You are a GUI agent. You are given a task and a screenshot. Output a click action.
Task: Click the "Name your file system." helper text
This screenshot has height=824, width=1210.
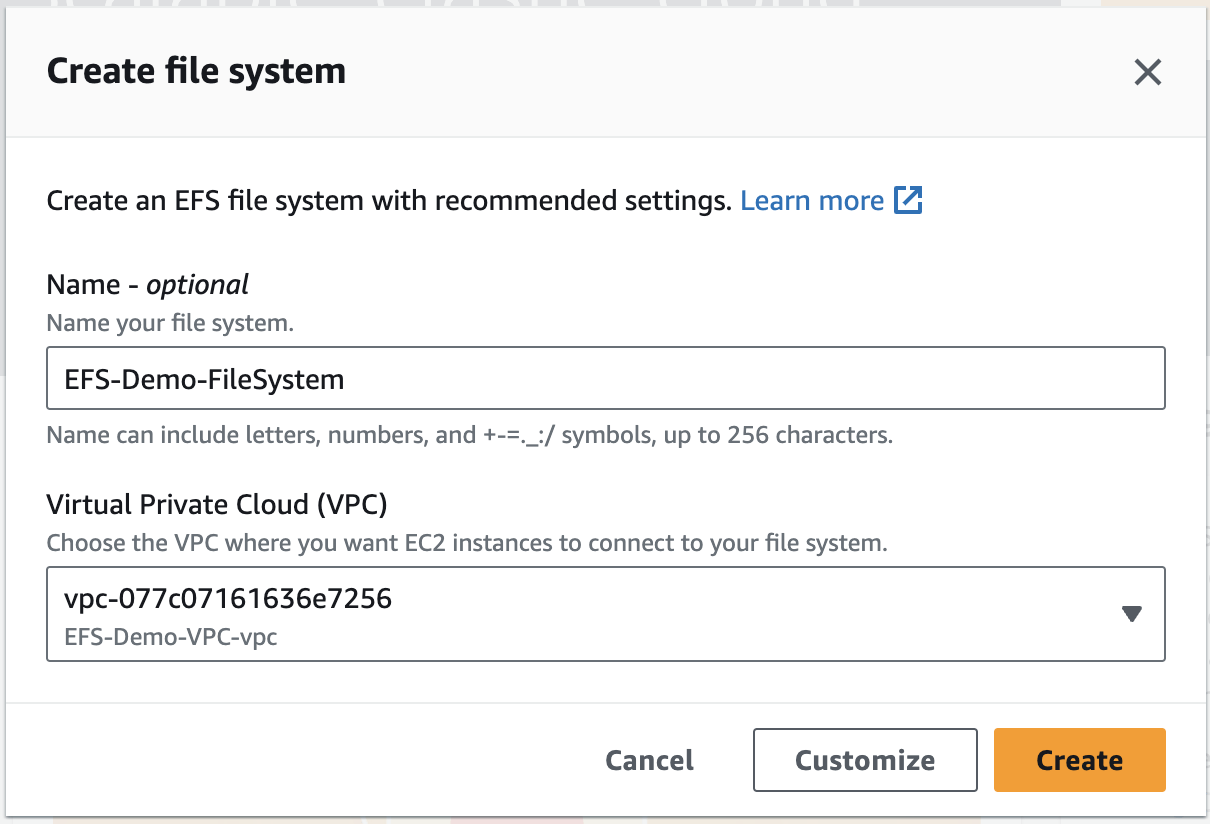(x=170, y=324)
